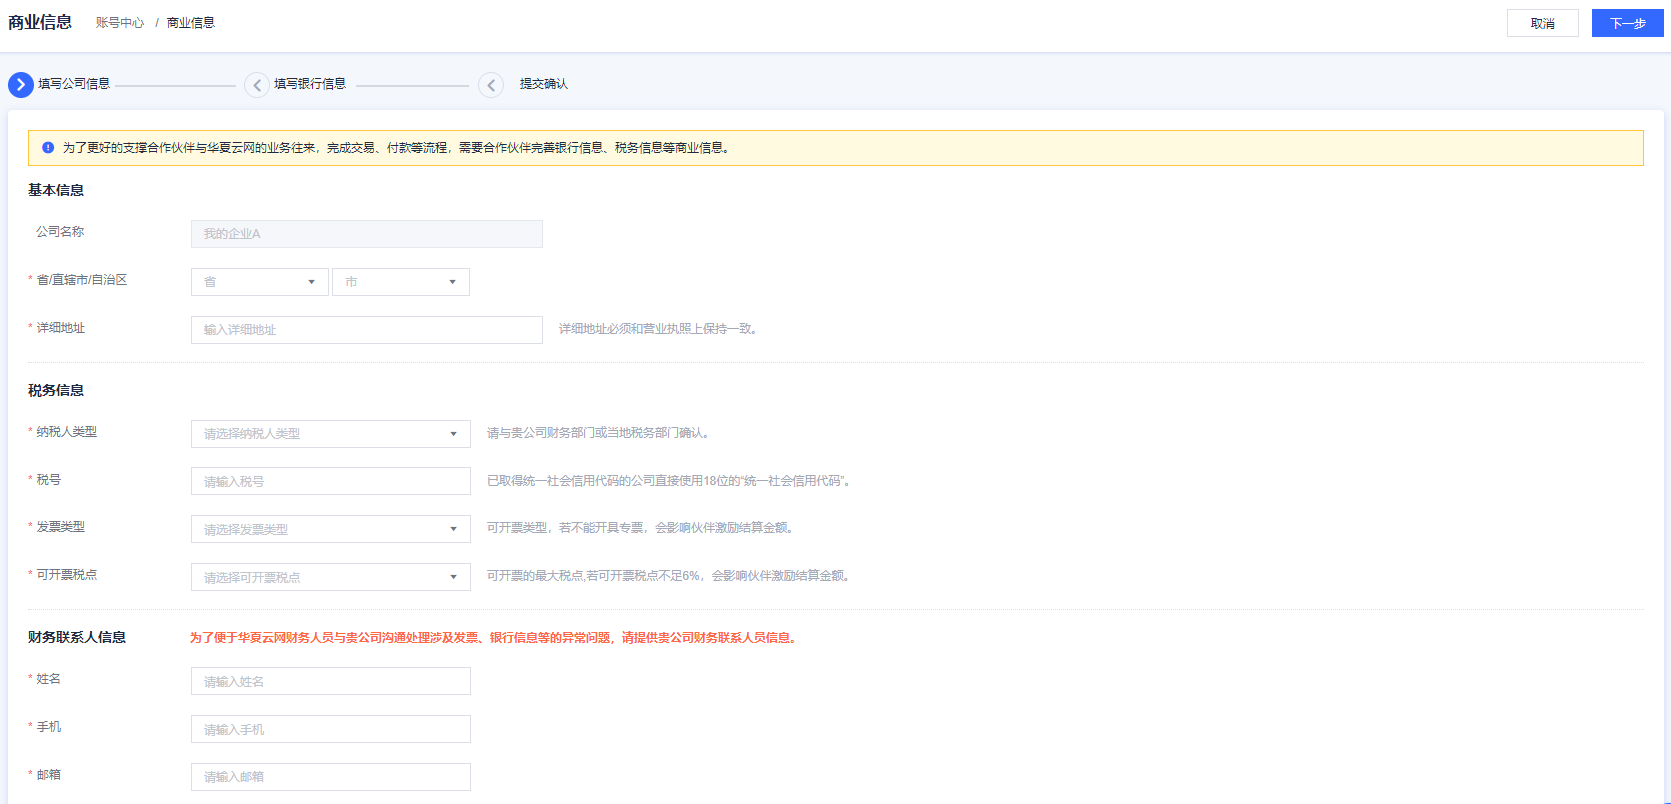Screen dimensions: 1671x804
Task: Click the bank info step chevron icon
Action: click(x=257, y=85)
